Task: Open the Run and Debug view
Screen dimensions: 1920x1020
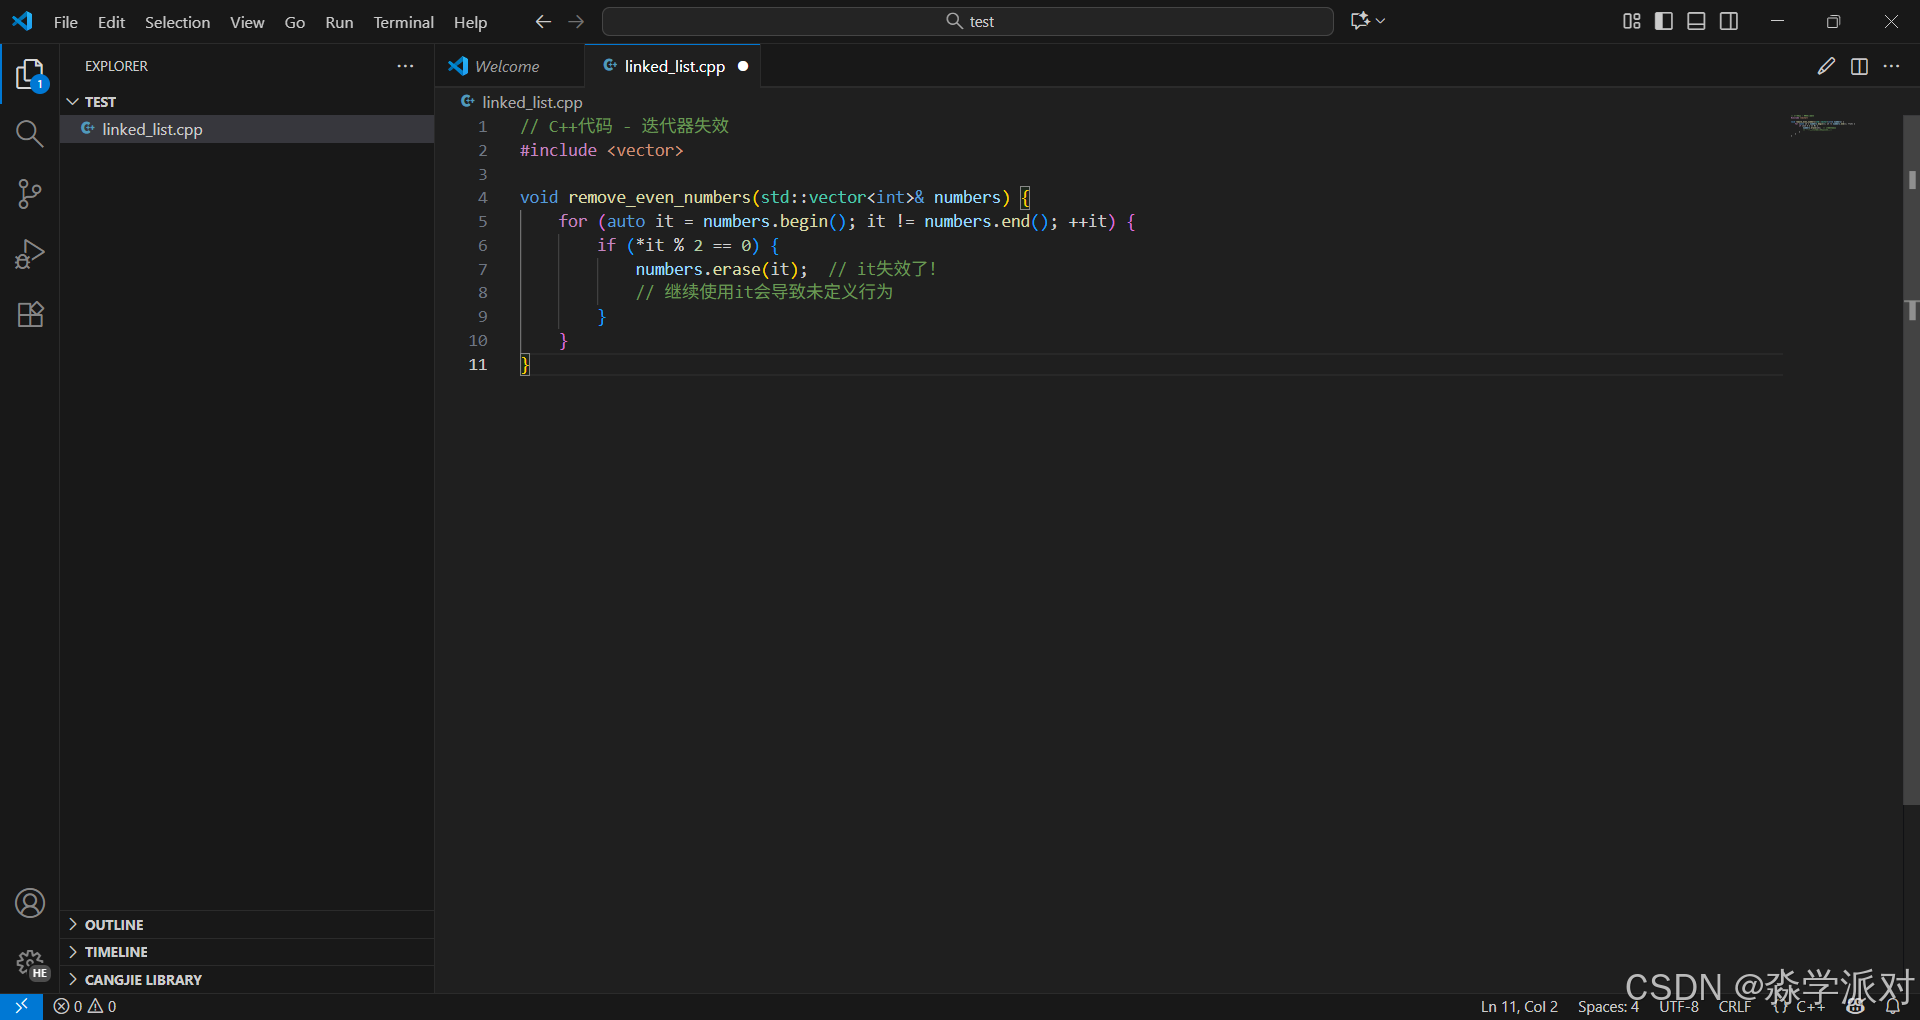Action: 30,254
